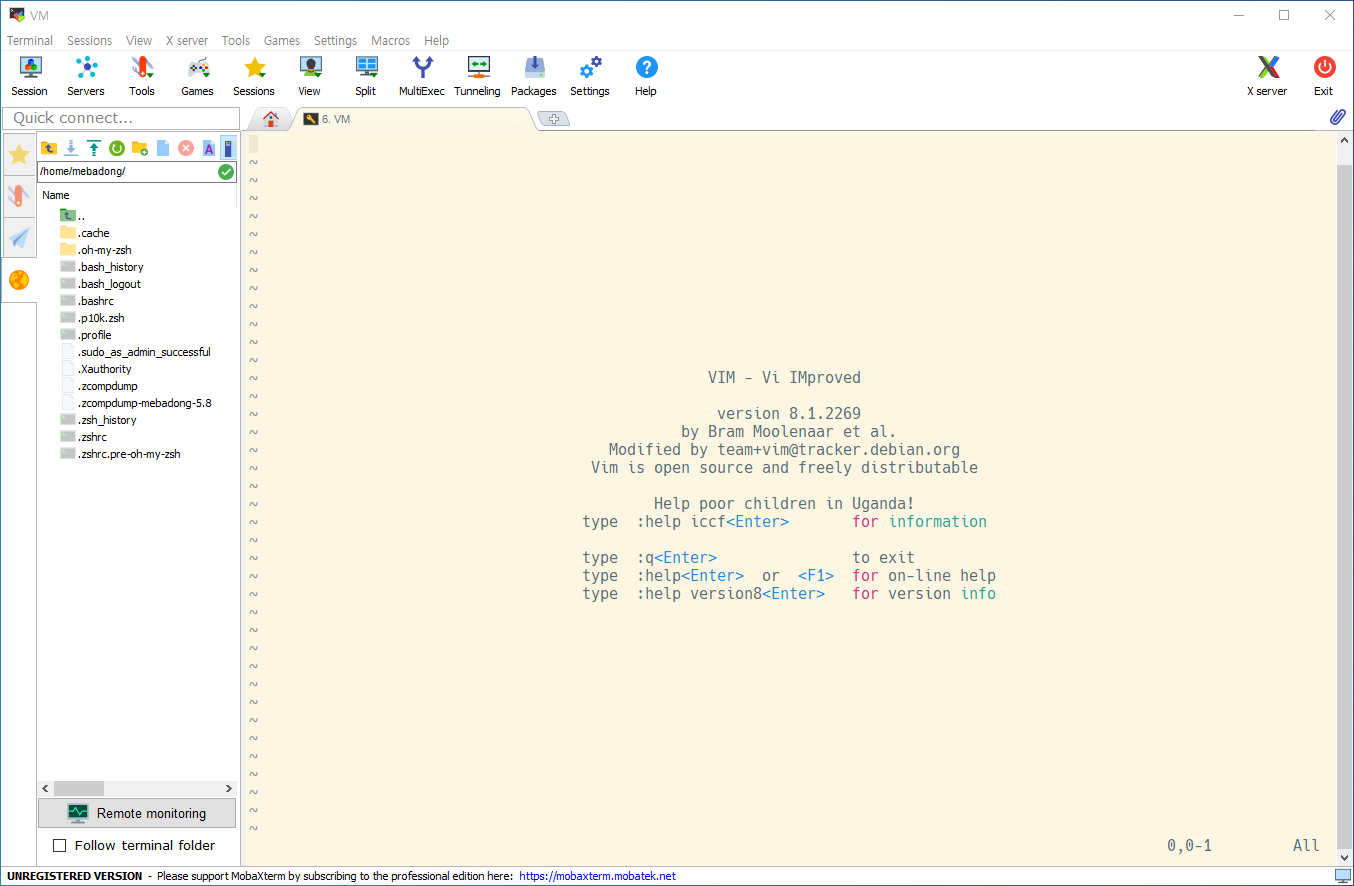This screenshot has height=886, width=1354.
Task: Select the .sudo_as_admin_successful file
Action: tap(135, 352)
